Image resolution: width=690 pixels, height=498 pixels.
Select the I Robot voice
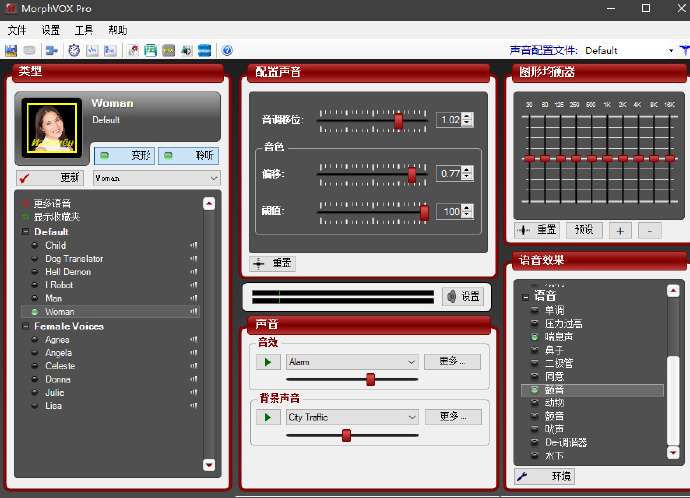(59, 285)
